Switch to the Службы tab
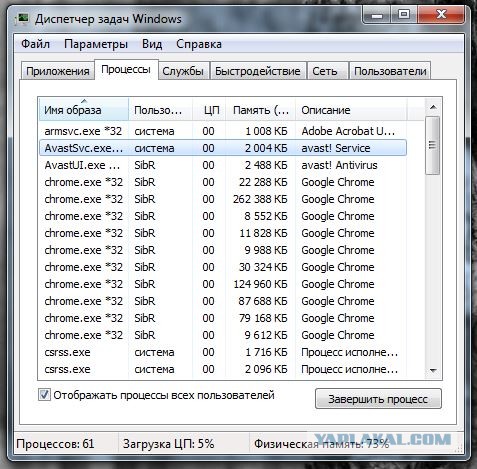 [183, 71]
